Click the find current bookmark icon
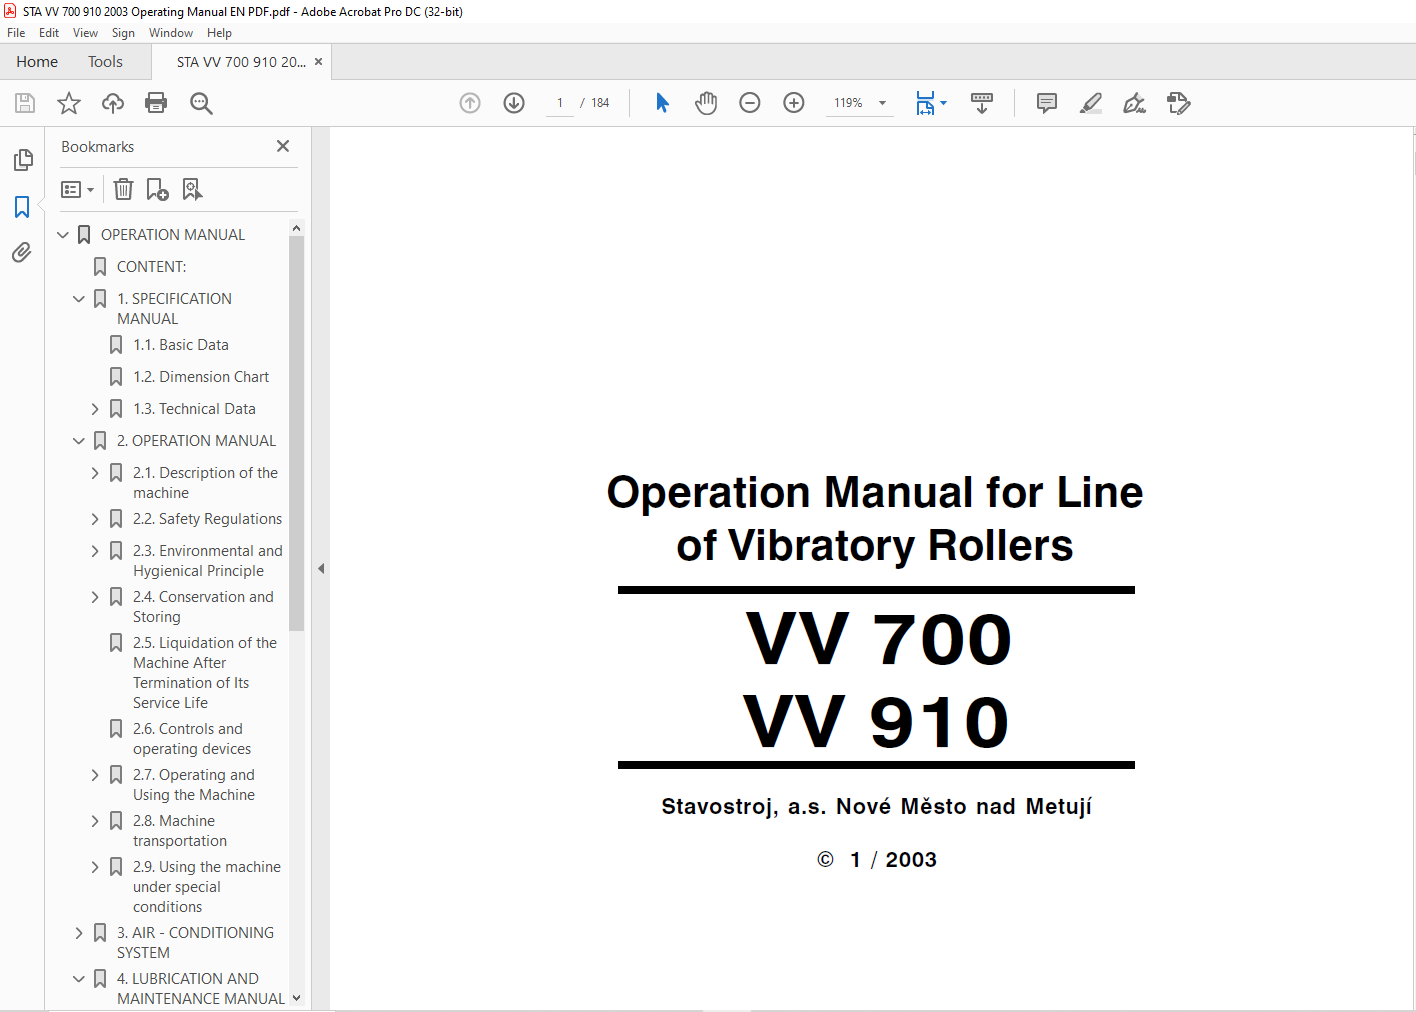Screen dimensions: 1416x1012 192,189
